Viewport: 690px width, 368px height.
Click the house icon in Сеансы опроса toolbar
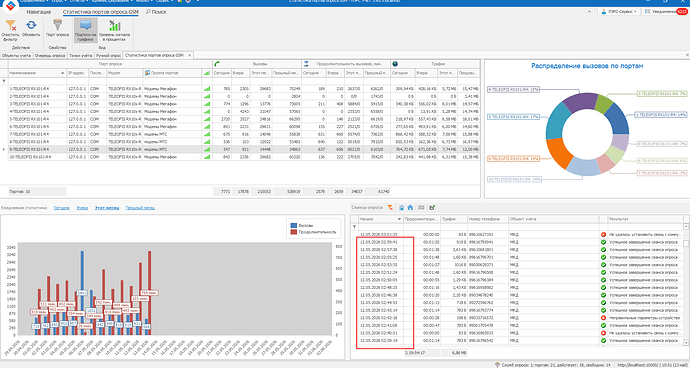tap(410, 207)
